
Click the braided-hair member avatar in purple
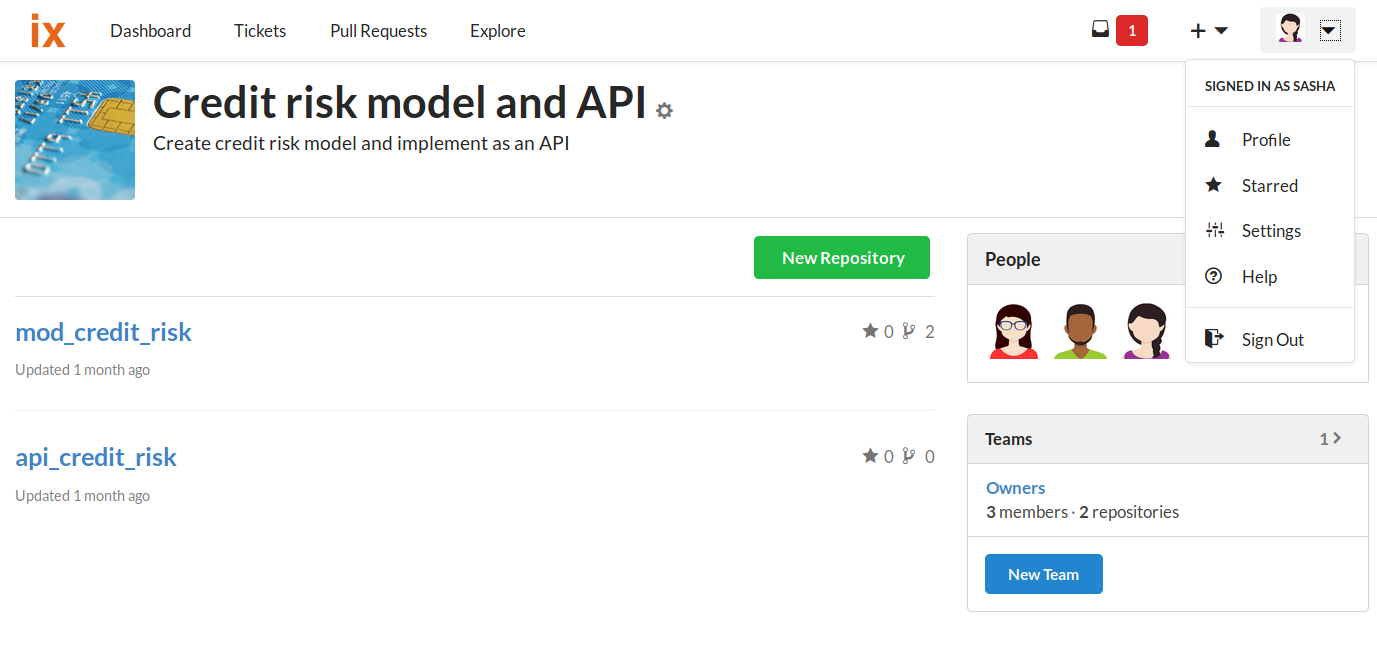tap(1147, 332)
